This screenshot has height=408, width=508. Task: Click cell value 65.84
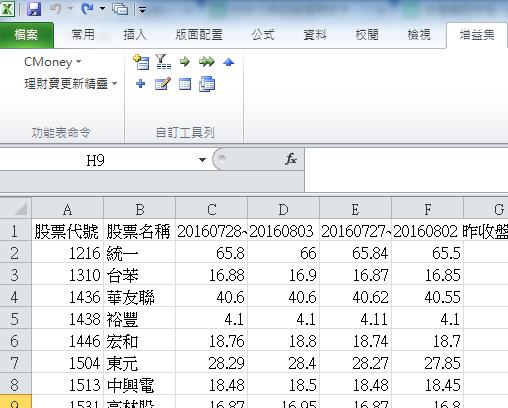[x=356, y=253]
